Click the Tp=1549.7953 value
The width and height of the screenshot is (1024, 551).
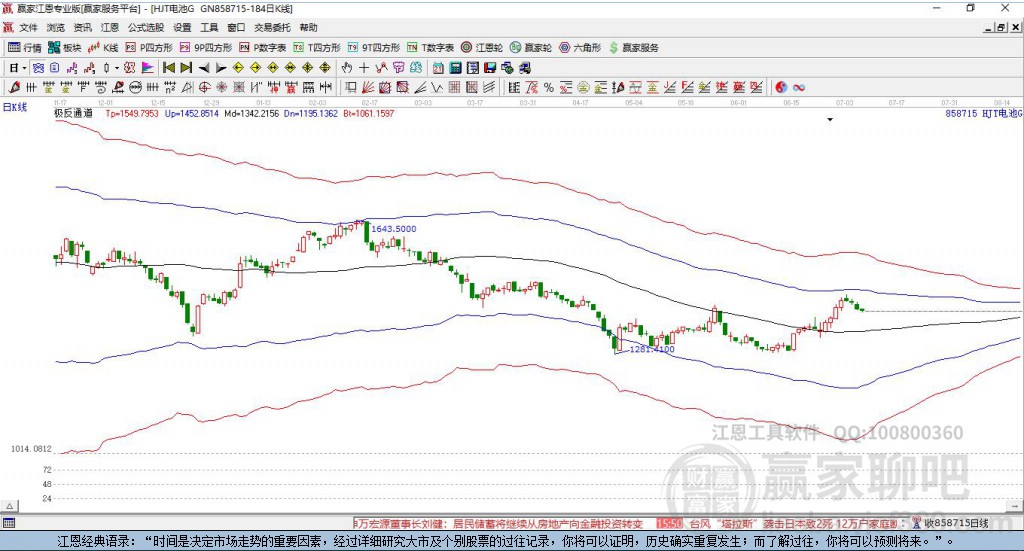(132, 114)
